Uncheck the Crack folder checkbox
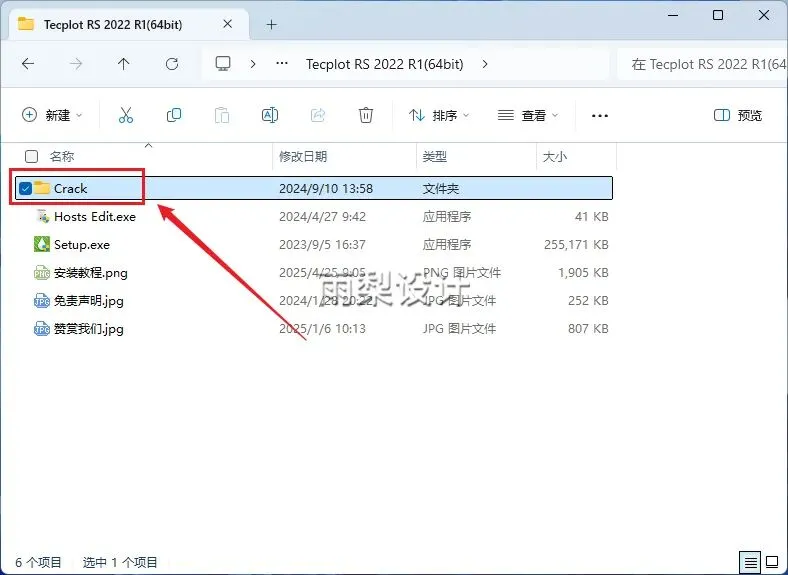This screenshot has width=788, height=575. click(25, 188)
